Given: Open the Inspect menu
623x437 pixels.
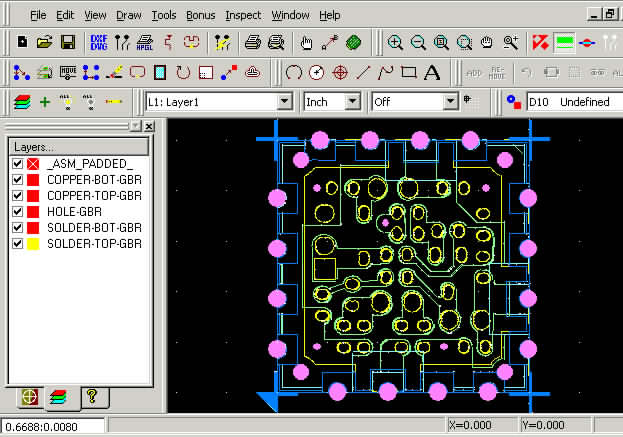Looking at the screenshot, I should [243, 15].
